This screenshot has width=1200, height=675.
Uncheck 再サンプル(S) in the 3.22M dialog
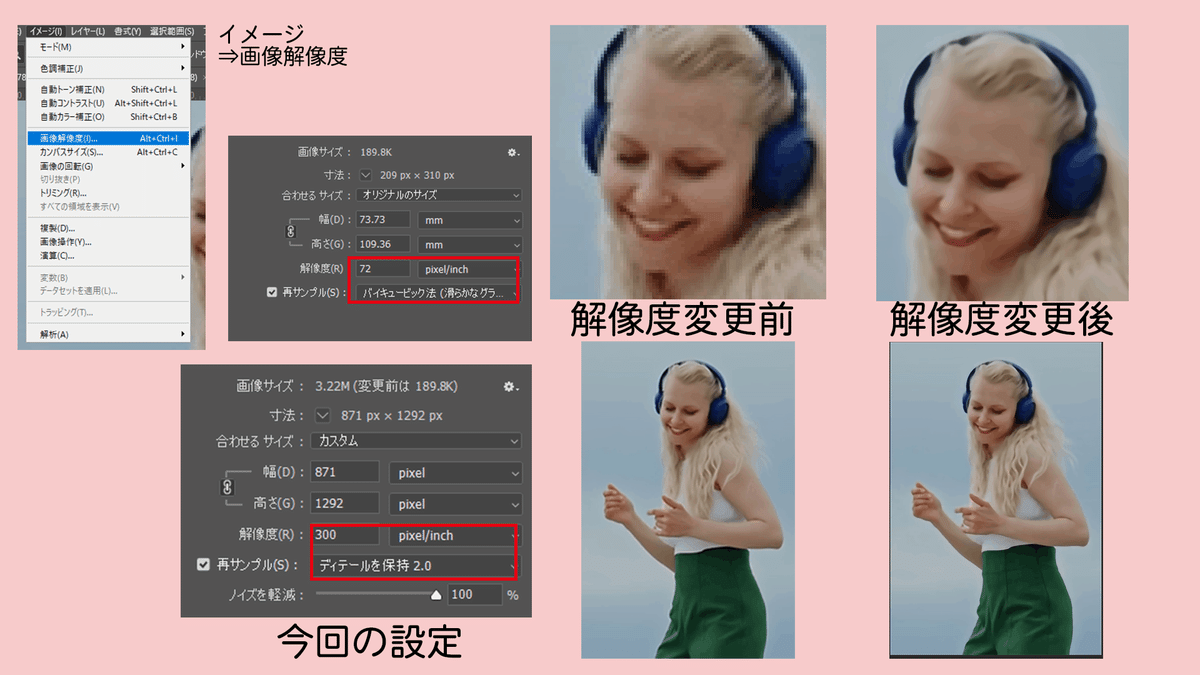(203, 565)
